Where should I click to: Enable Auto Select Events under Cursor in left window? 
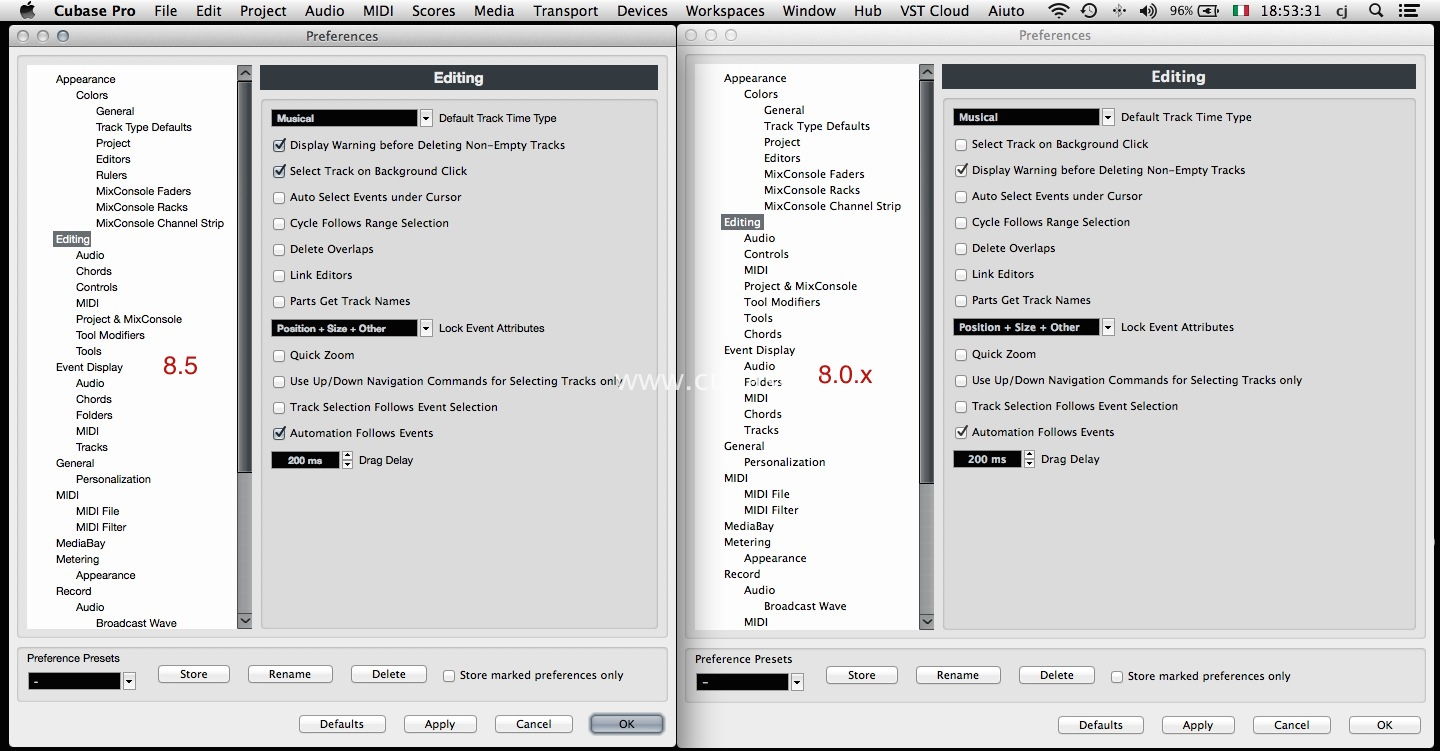(280, 197)
